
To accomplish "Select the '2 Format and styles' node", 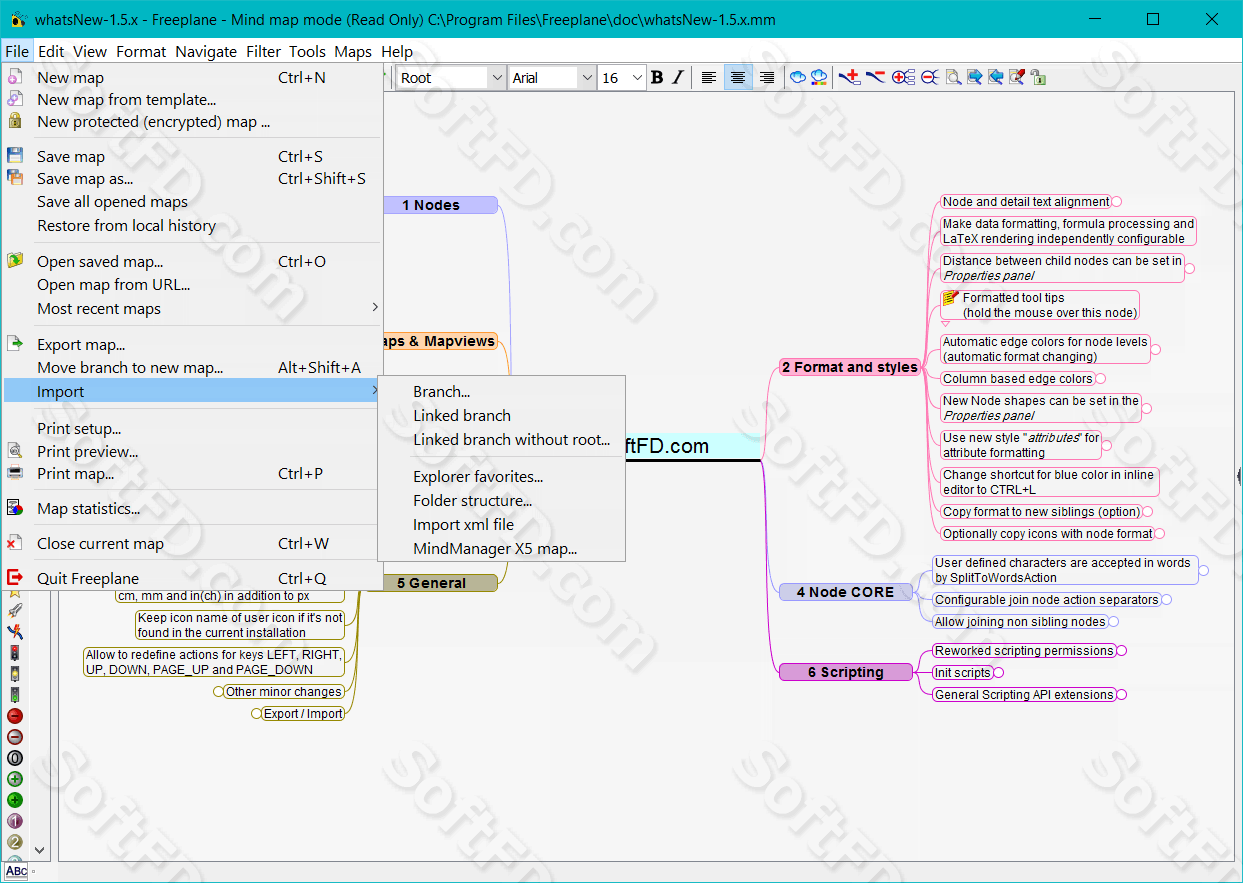I will (x=849, y=367).
